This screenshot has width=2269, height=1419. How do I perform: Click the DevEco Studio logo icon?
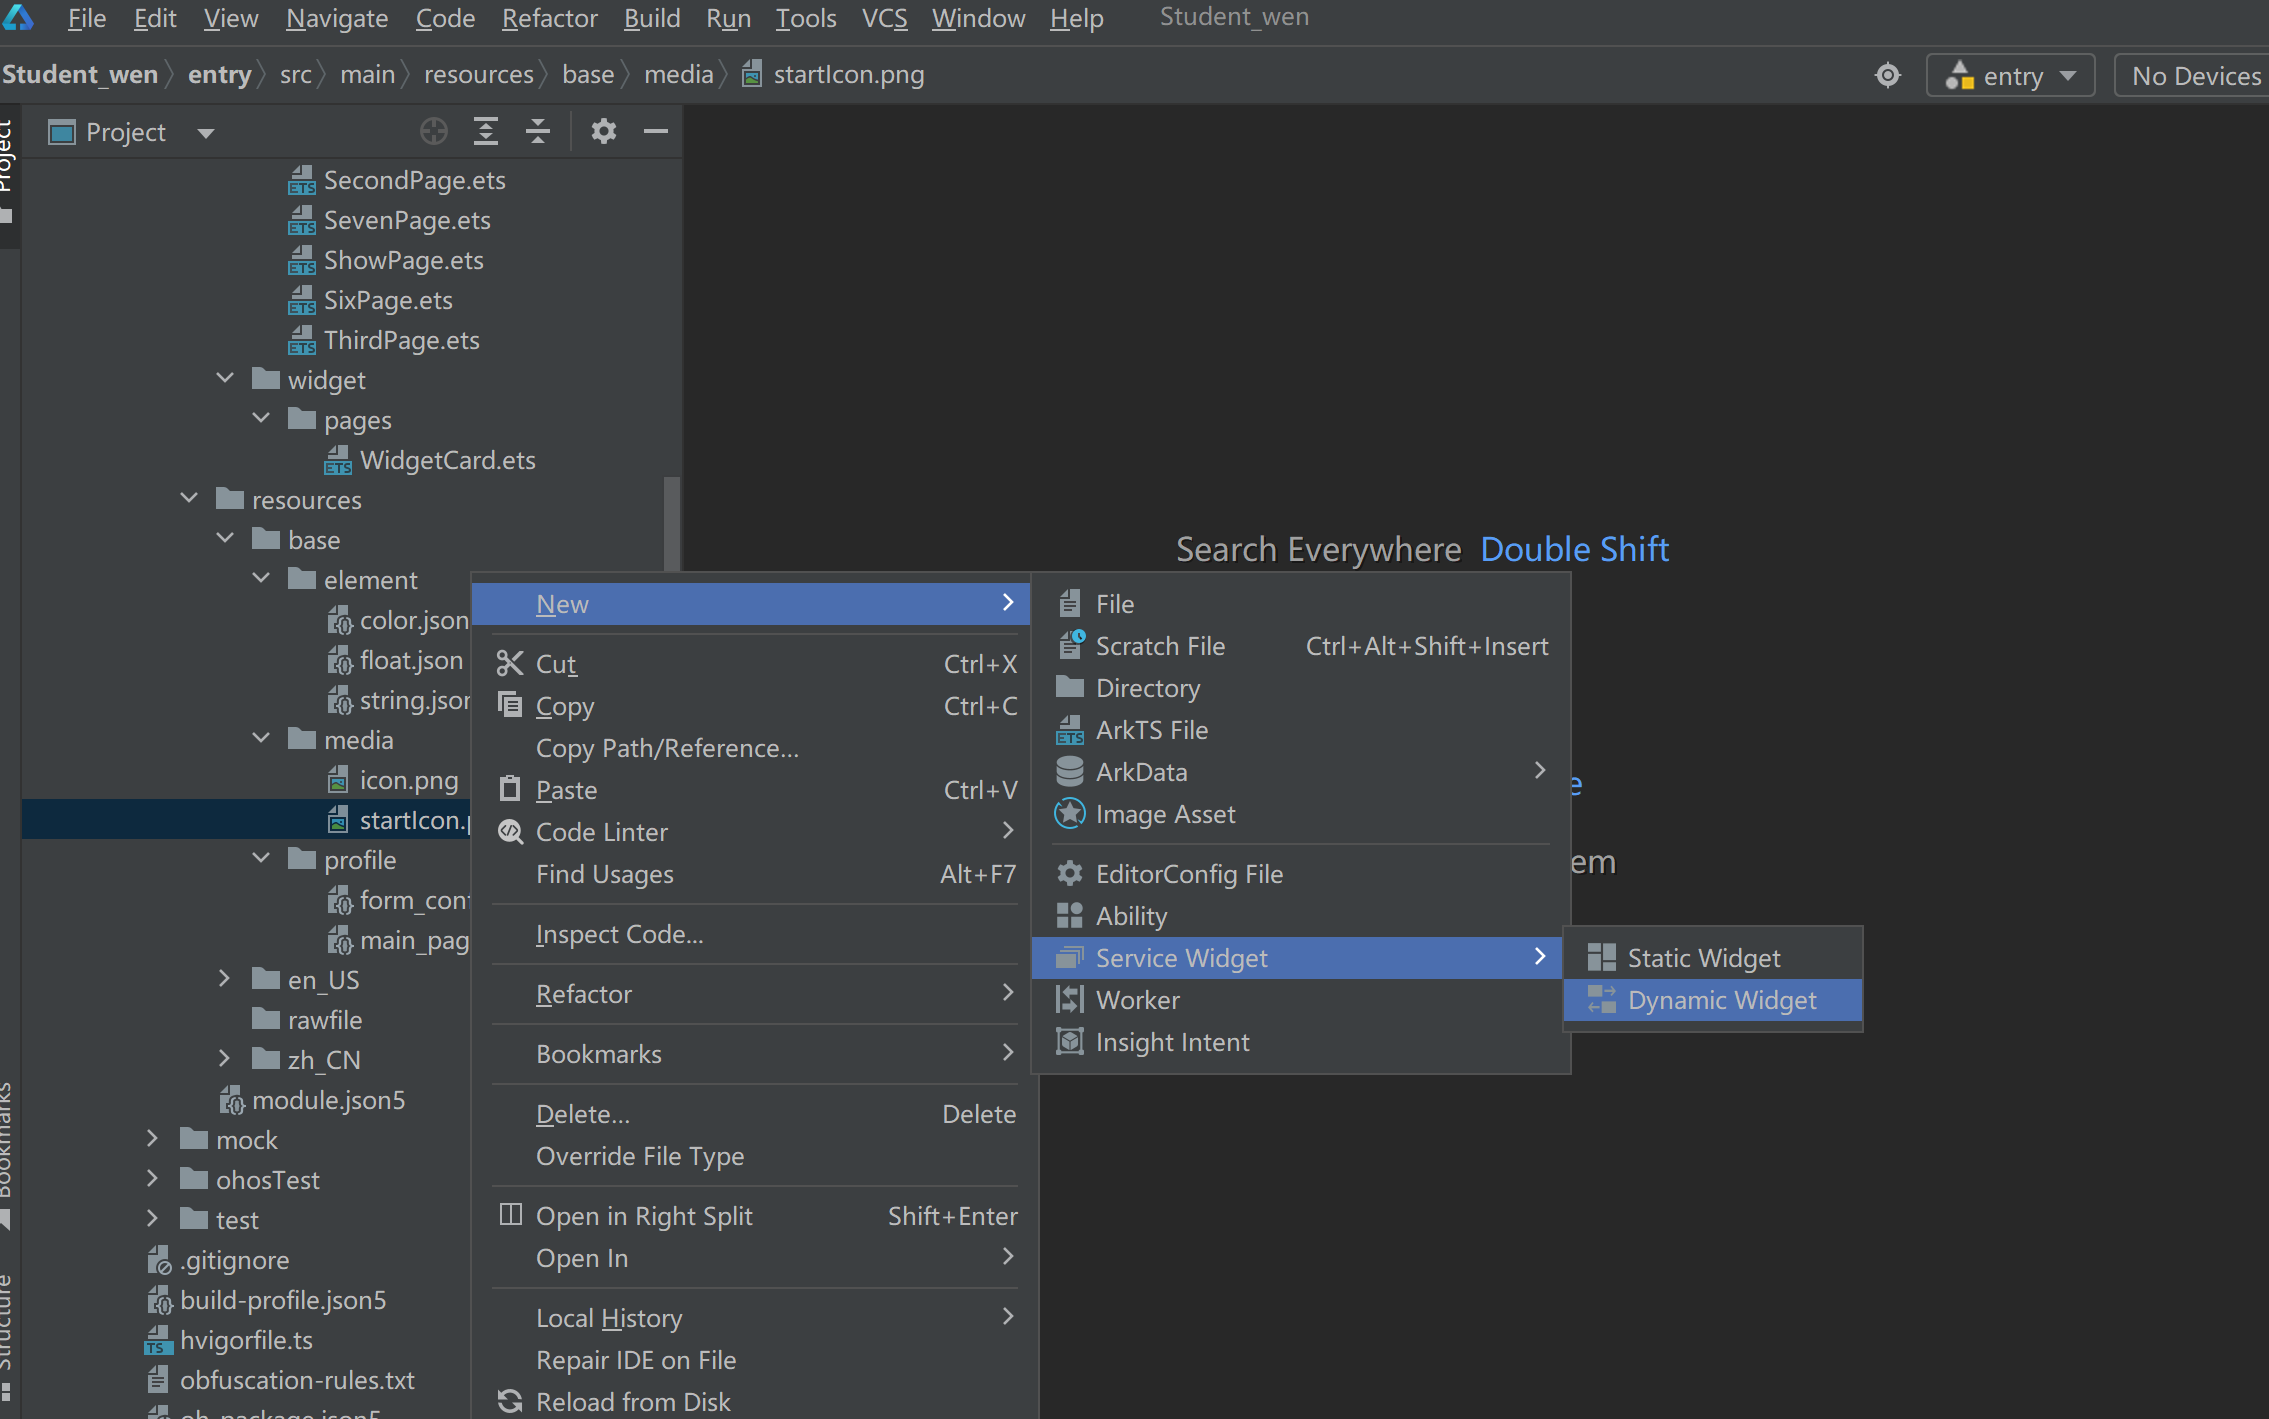[18, 17]
